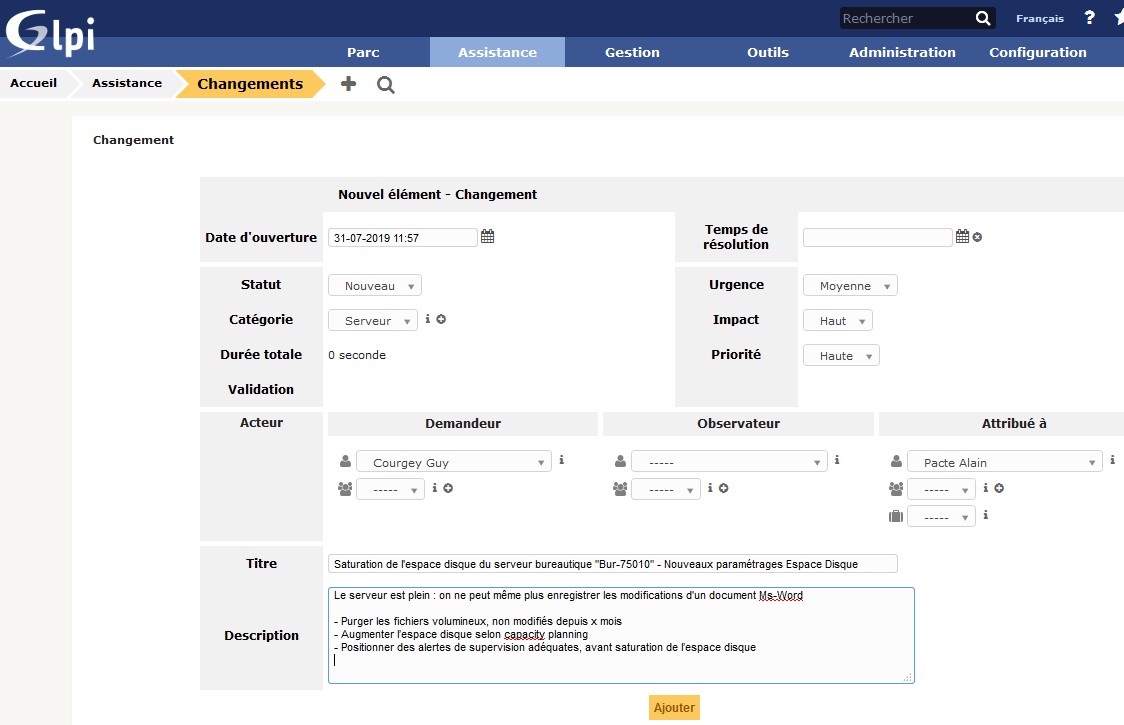Click the Demandeur user icon

click(346, 461)
